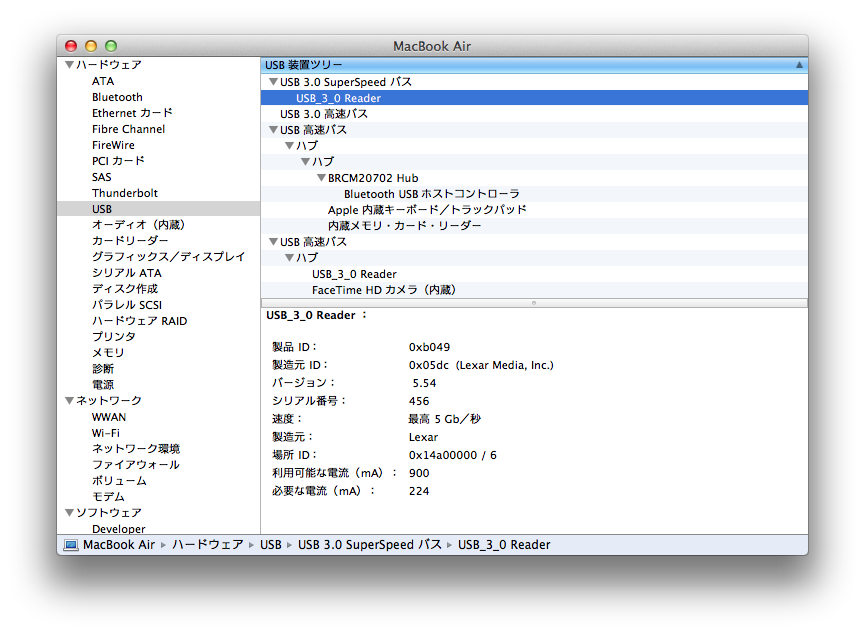This screenshot has width=865, height=634.
Task: Select Bluetooth in the sidebar
Action: click(117, 97)
